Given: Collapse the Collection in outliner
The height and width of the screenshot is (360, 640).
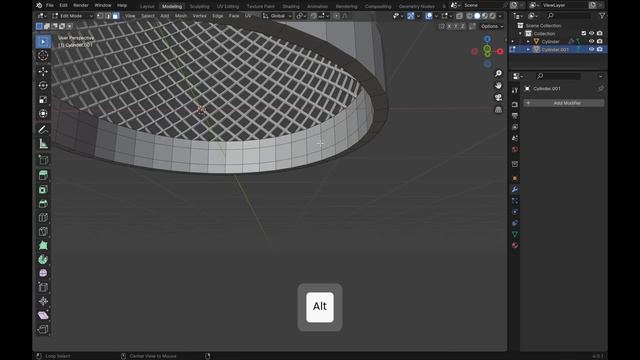Looking at the screenshot, I should pyautogui.click(x=520, y=33).
